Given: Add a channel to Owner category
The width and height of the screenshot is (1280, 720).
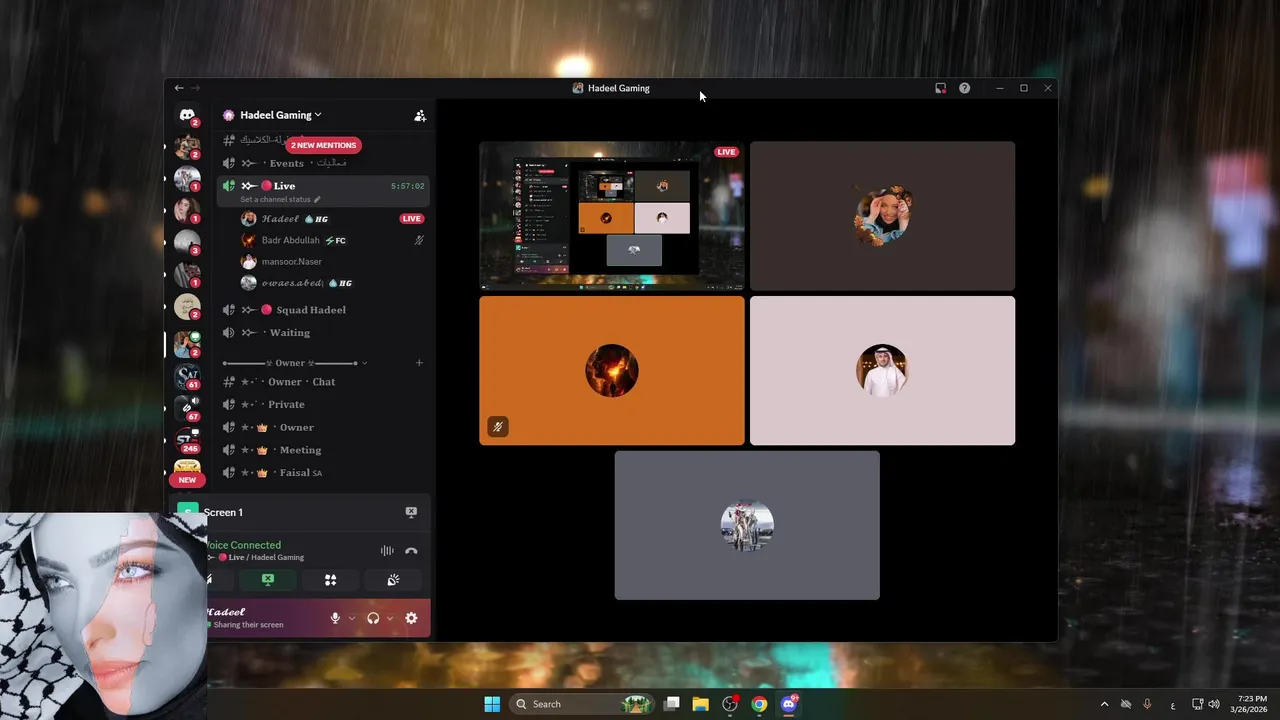Looking at the screenshot, I should tap(419, 363).
